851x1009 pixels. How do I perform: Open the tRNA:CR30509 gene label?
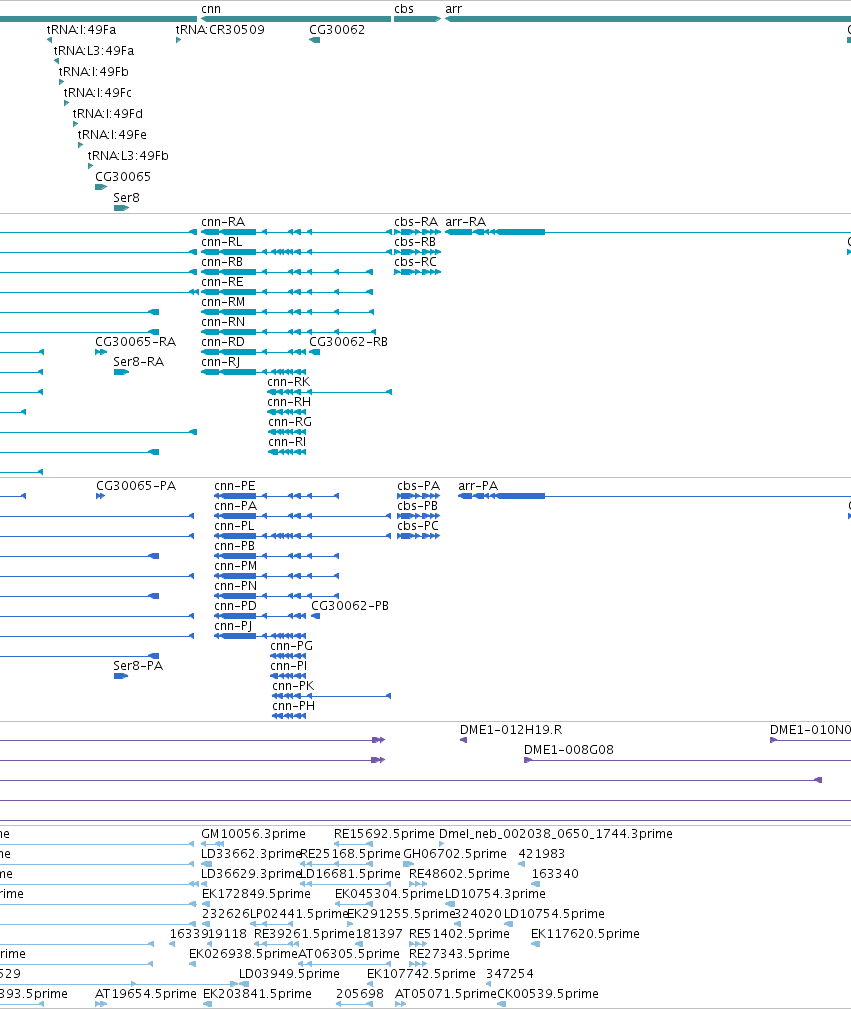click(x=220, y=30)
